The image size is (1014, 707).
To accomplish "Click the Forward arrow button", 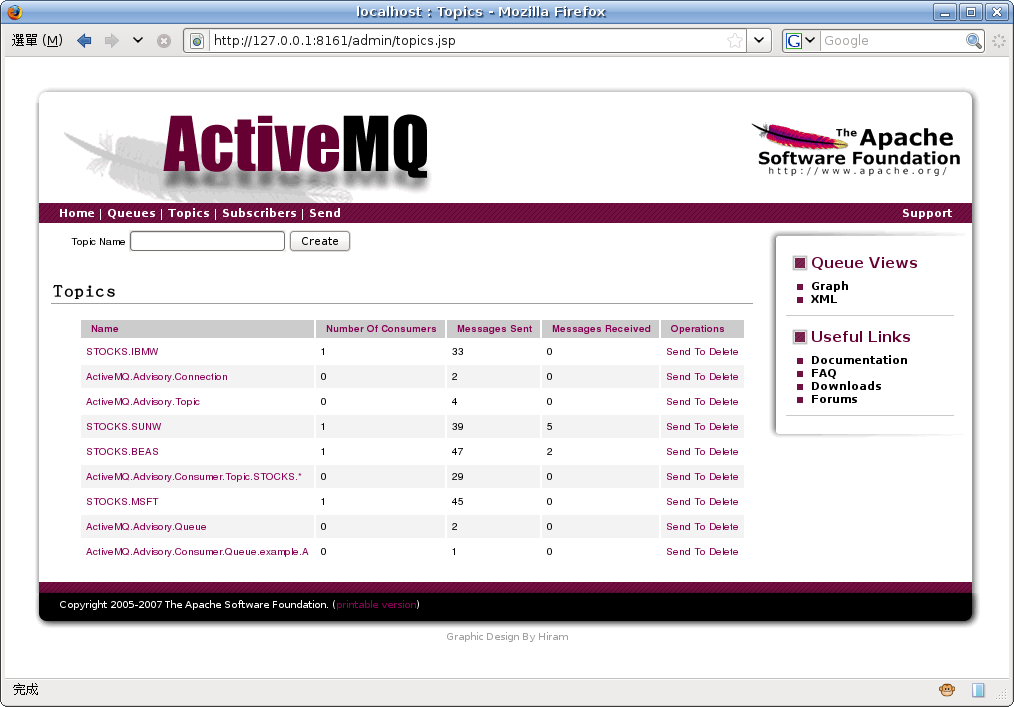I will tap(112, 41).
